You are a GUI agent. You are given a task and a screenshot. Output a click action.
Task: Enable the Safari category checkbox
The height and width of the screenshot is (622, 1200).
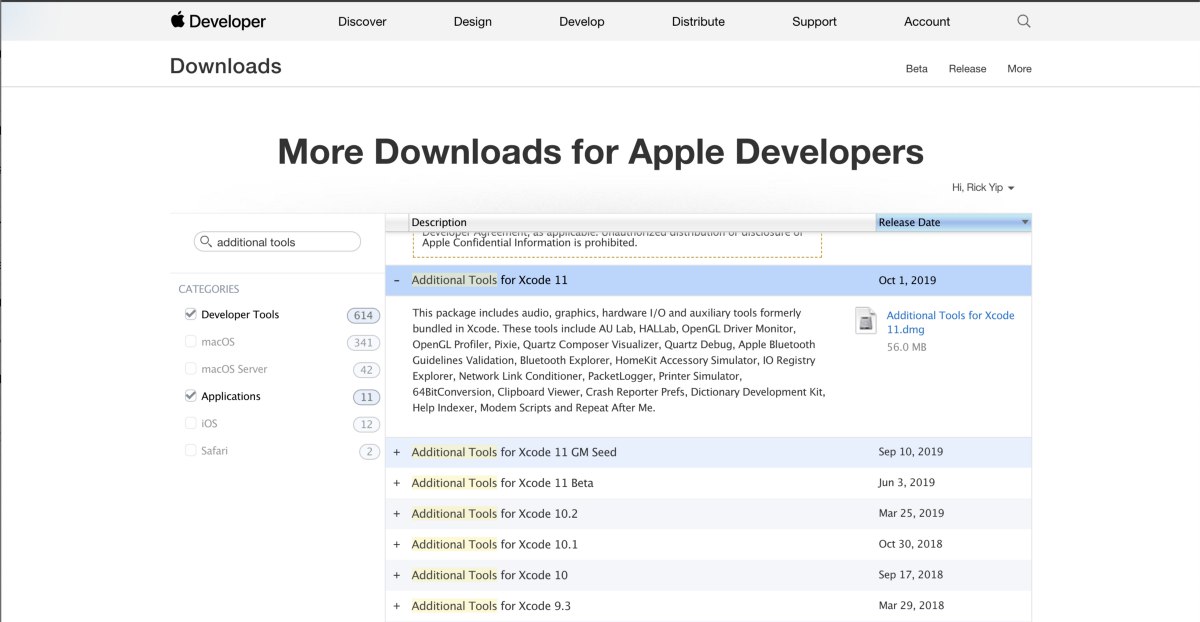[x=190, y=450]
